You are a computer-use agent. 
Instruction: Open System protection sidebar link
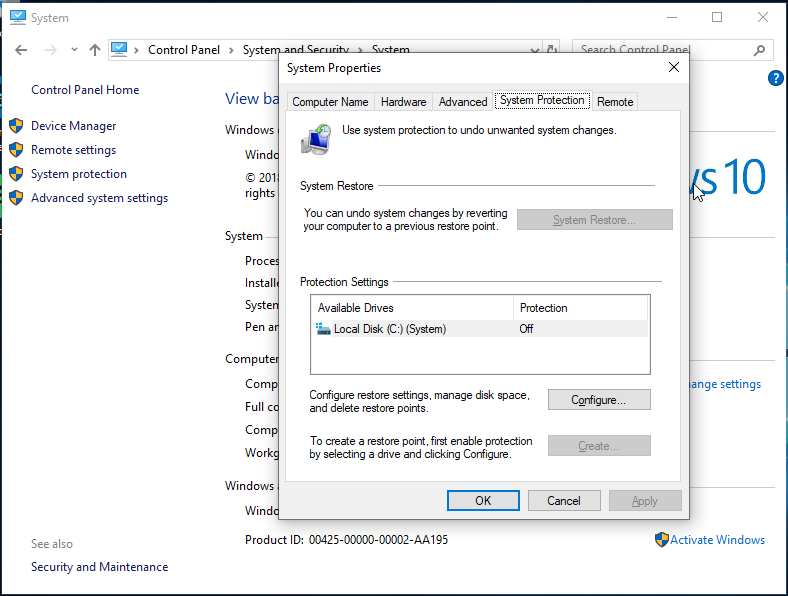[x=79, y=174]
